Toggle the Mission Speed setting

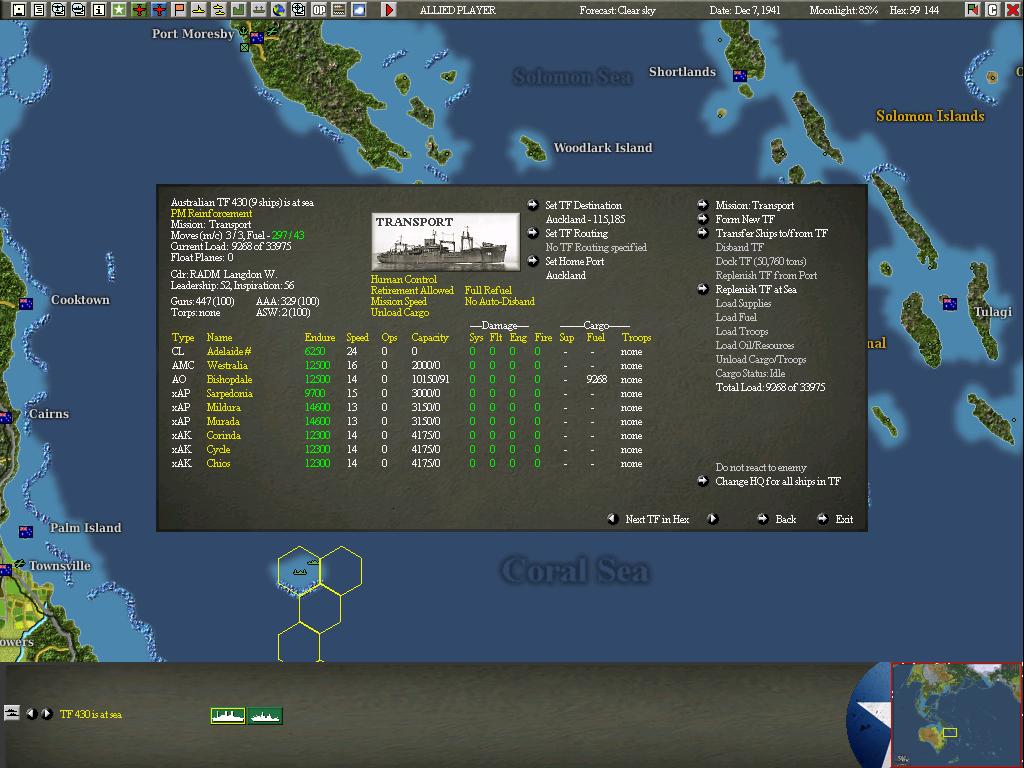coord(398,301)
